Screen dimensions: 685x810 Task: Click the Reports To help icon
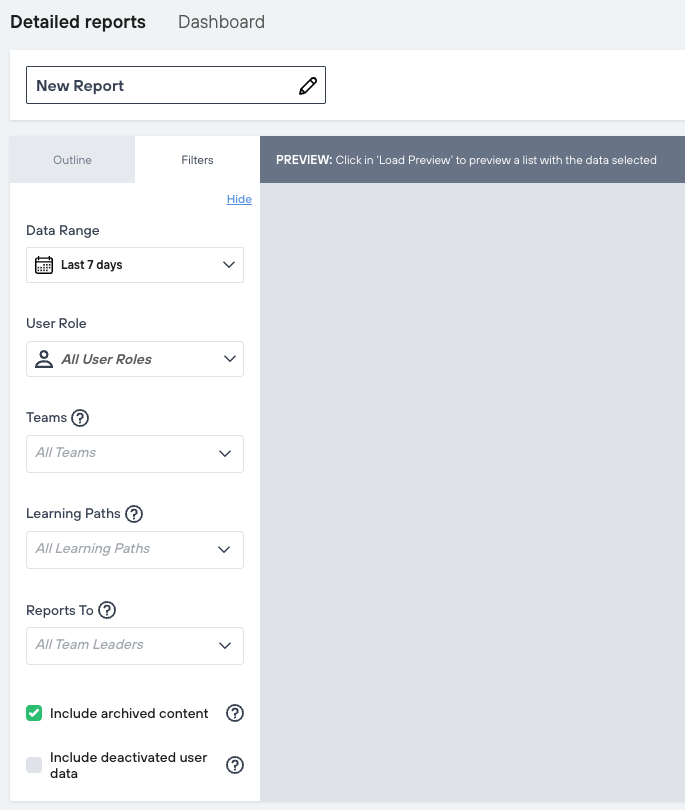pyautogui.click(x=107, y=610)
